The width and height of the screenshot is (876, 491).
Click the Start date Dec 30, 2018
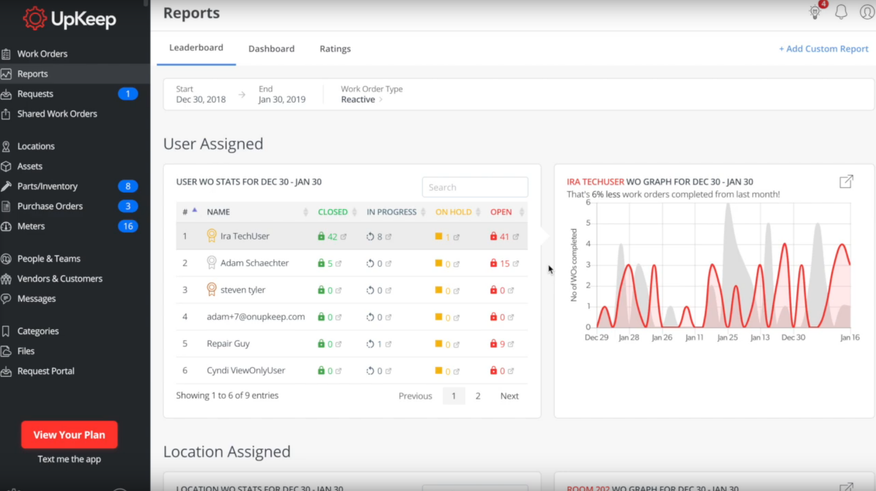pos(201,100)
